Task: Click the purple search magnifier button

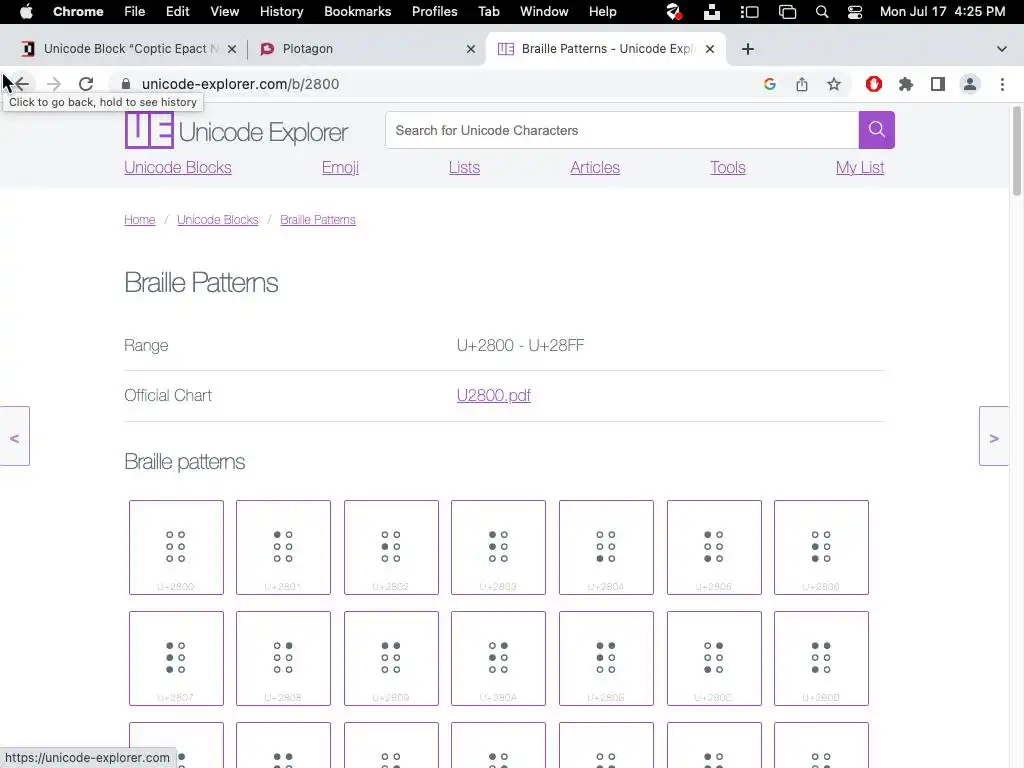Action: pos(876,130)
